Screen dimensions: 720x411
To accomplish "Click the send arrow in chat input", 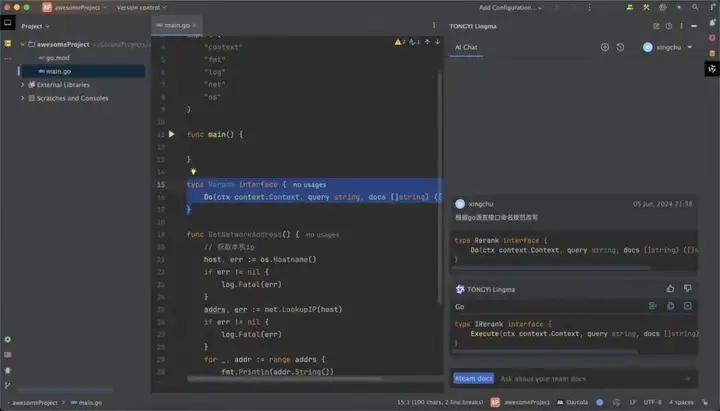I will 688,379.
